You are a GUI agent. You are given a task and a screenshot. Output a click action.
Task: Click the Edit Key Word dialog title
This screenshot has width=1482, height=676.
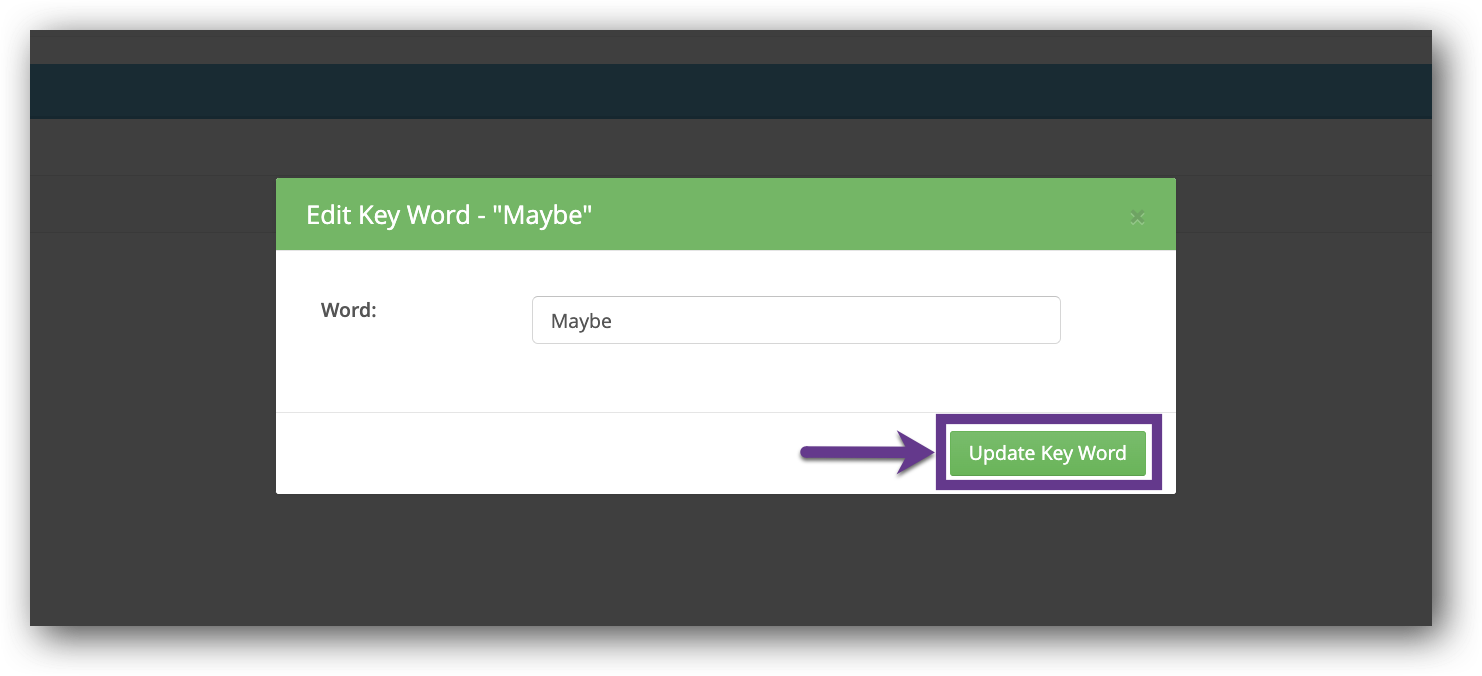coord(449,215)
